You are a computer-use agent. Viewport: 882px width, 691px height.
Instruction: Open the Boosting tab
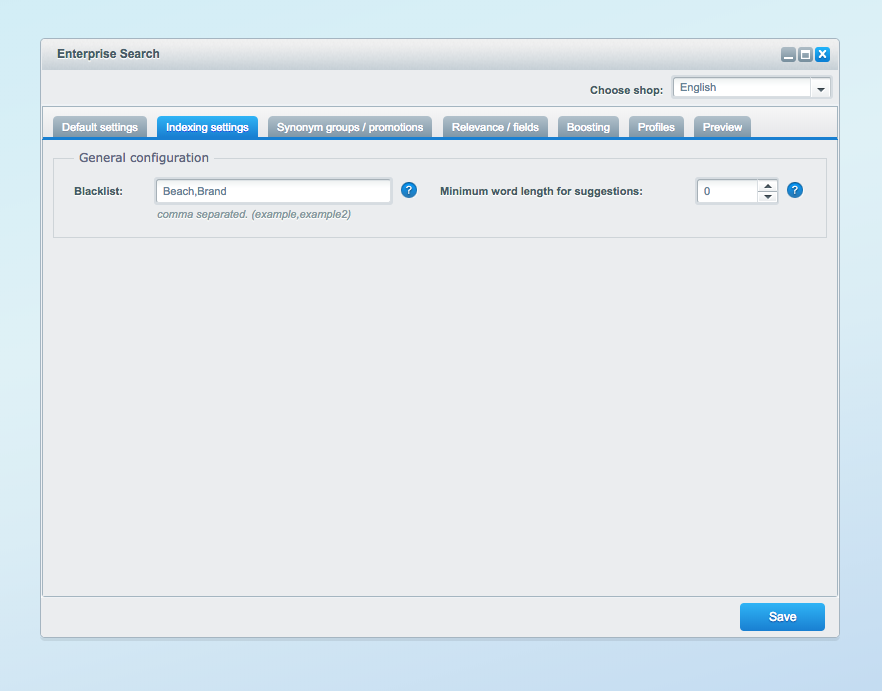pos(588,127)
